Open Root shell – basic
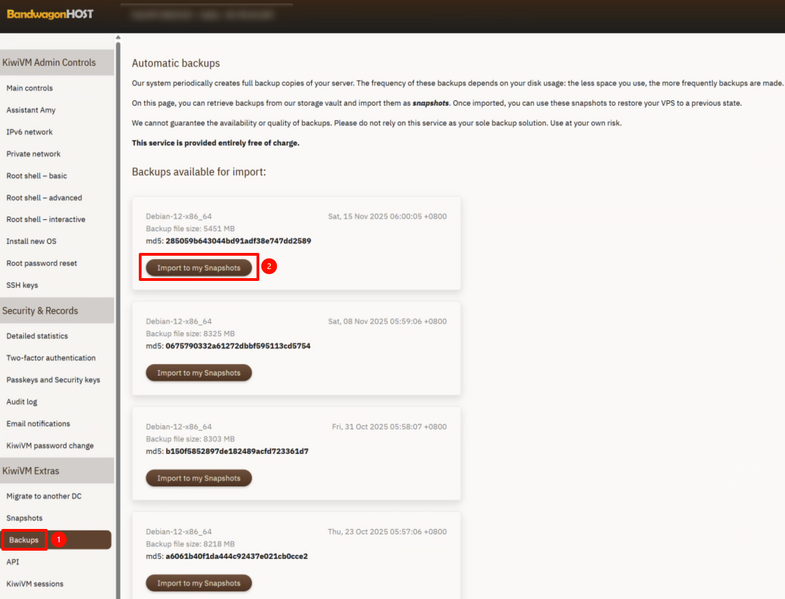The image size is (785, 599). pos(37,176)
